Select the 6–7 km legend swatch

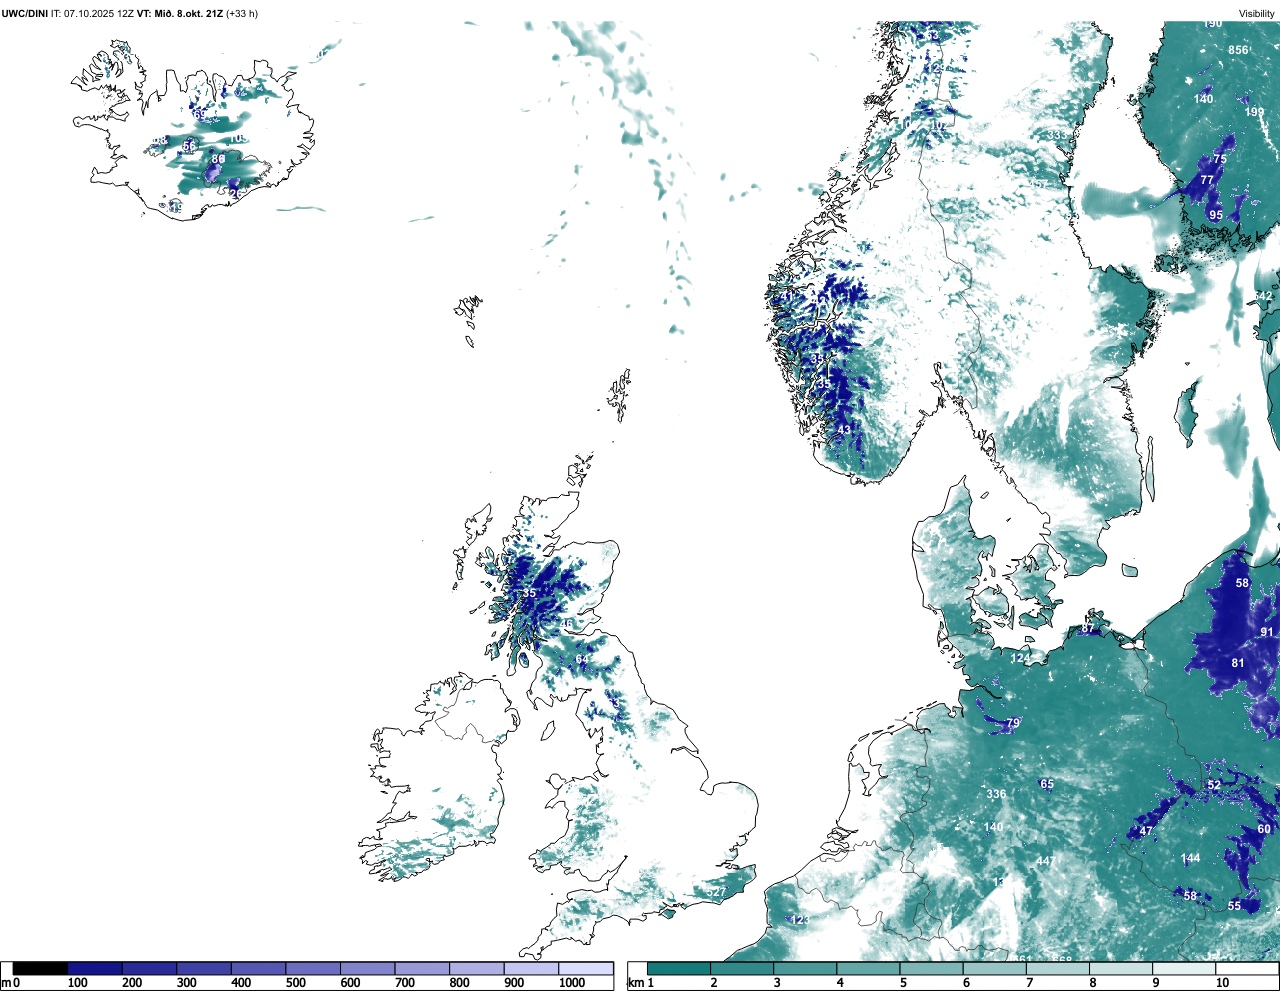click(x=994, y=968)
